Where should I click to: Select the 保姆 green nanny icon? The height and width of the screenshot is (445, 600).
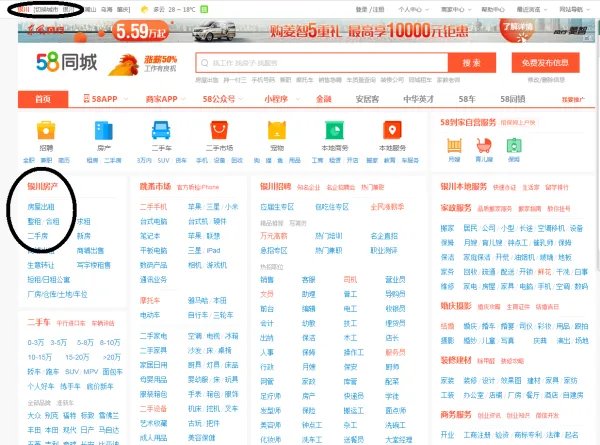[x=514, y=146]
